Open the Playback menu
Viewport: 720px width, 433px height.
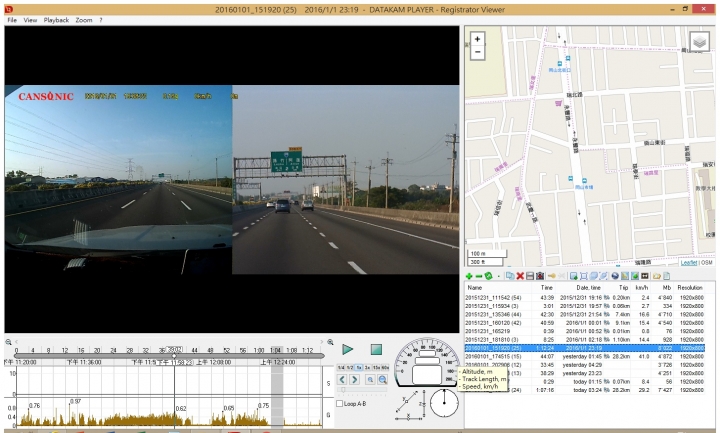56,20
